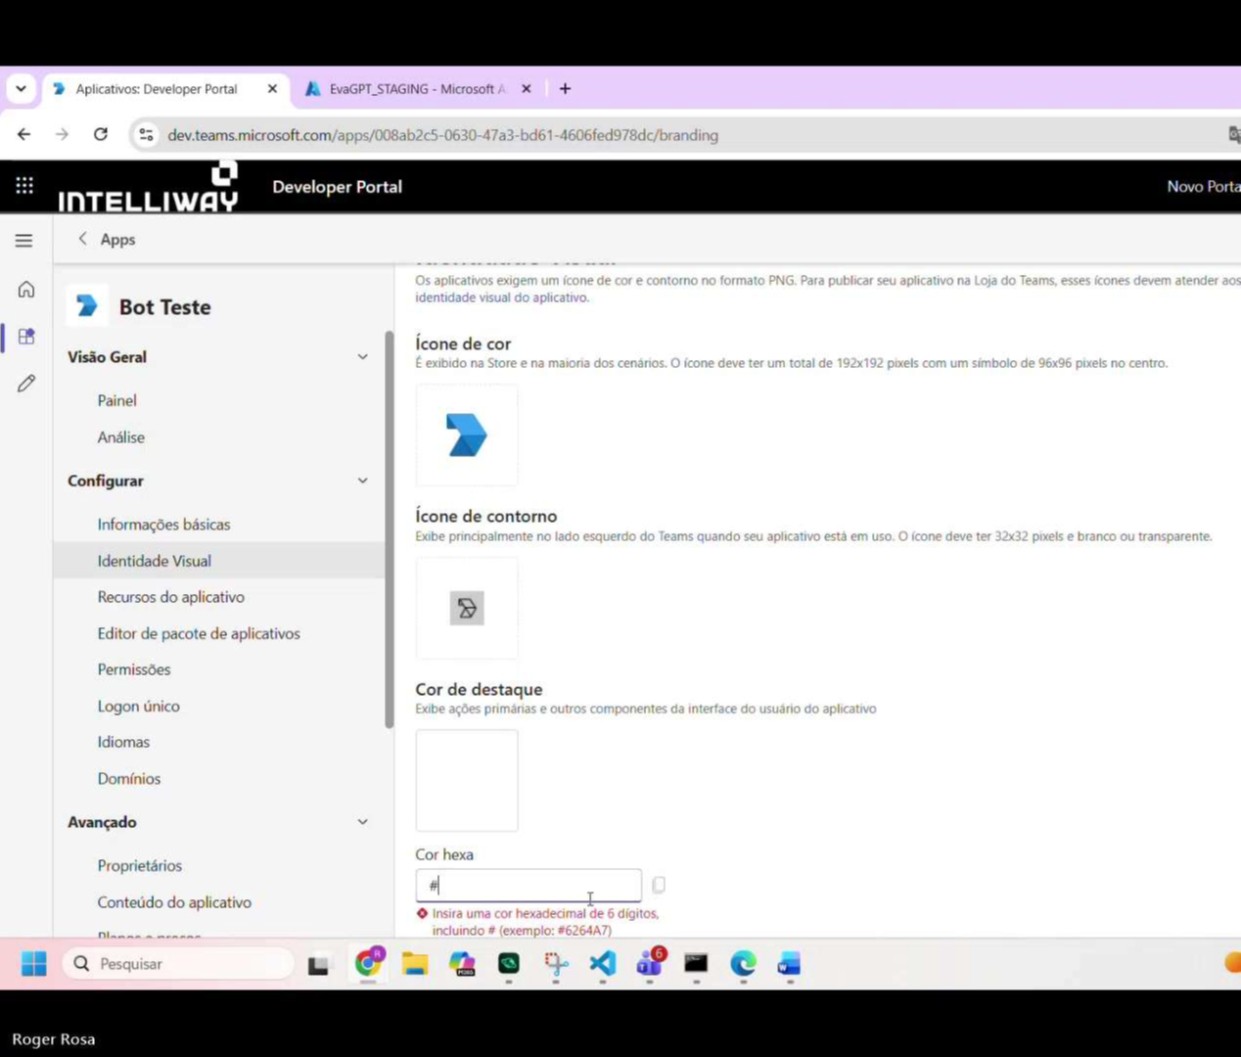The width and height of the screenshot is (1241, 1058).
Task: Open Word from the taskbar
Action: point(789,964)
